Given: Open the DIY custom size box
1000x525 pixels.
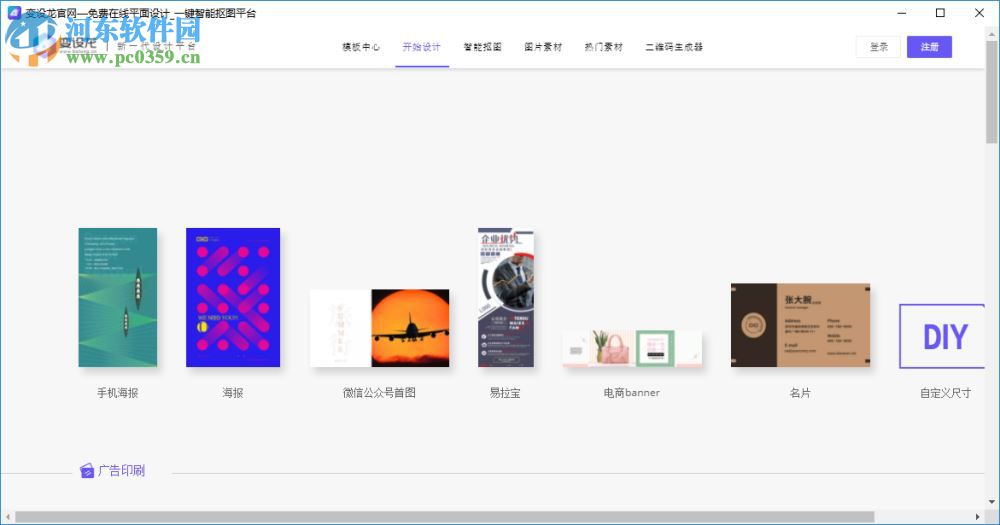Looking at the screenshot, I should pos(942,336).
